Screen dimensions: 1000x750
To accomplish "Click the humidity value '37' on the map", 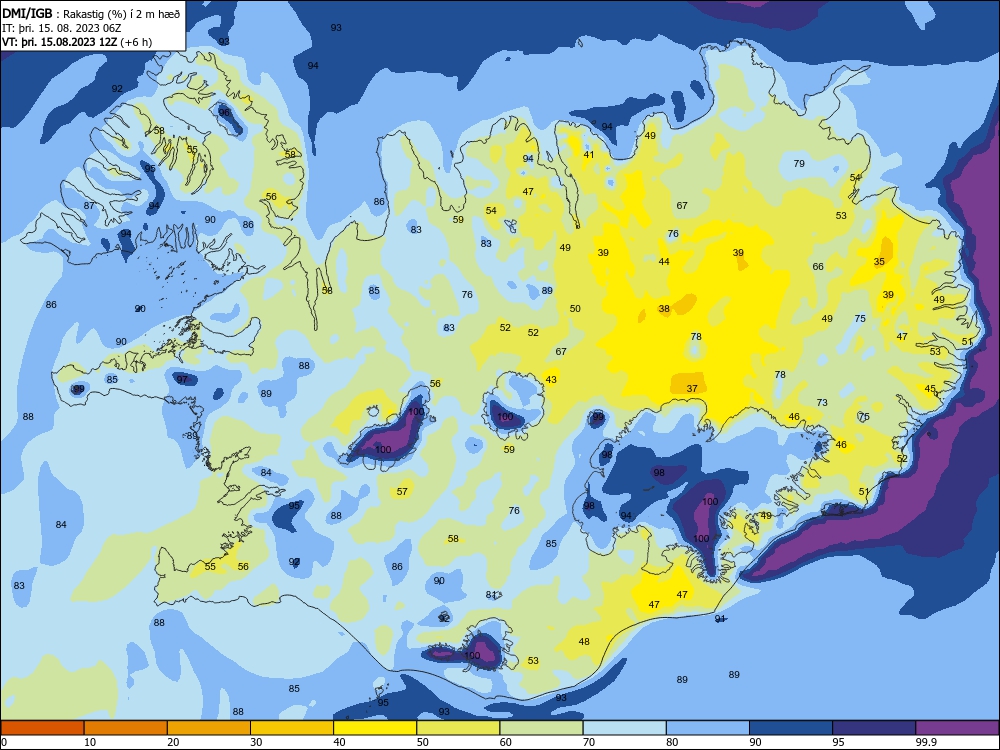I will coord(692,388).
